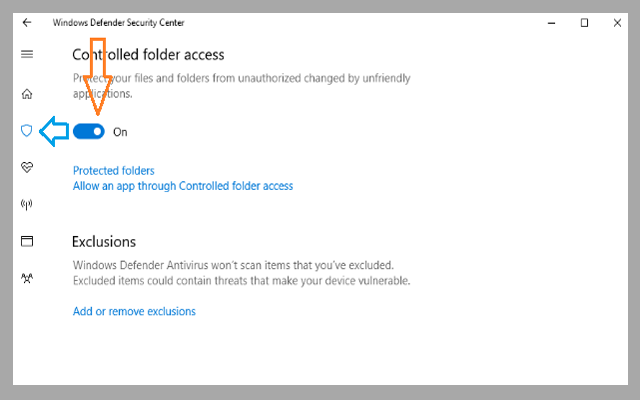Open Add or remove exclusions link
This screenshot has height=400, width=640.
[134, 311]
